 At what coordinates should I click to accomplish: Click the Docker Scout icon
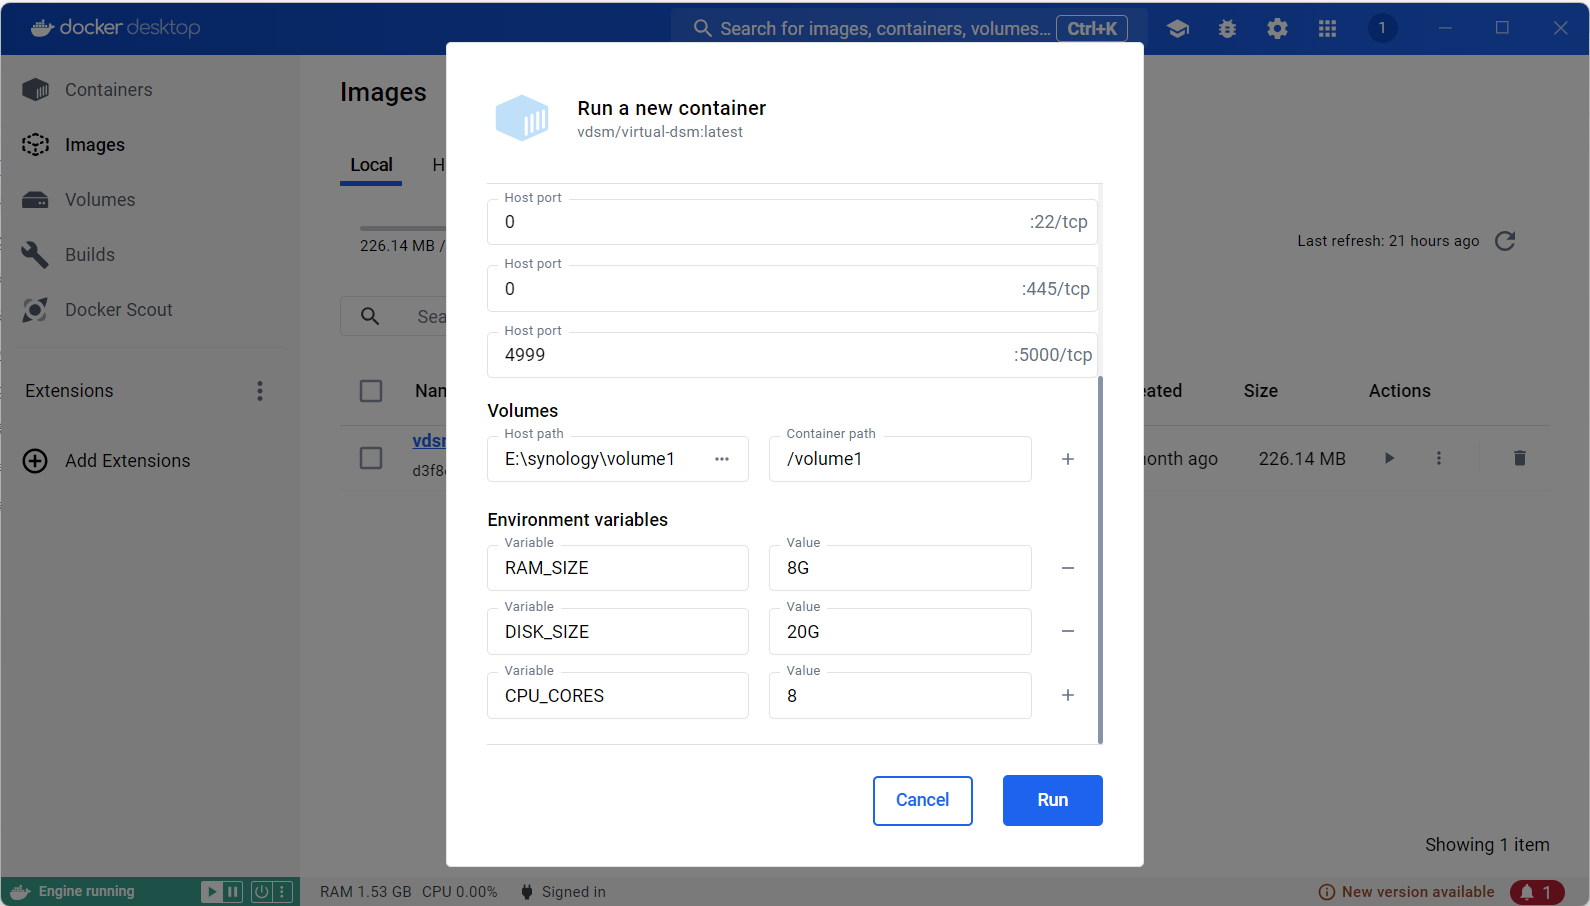35,310
